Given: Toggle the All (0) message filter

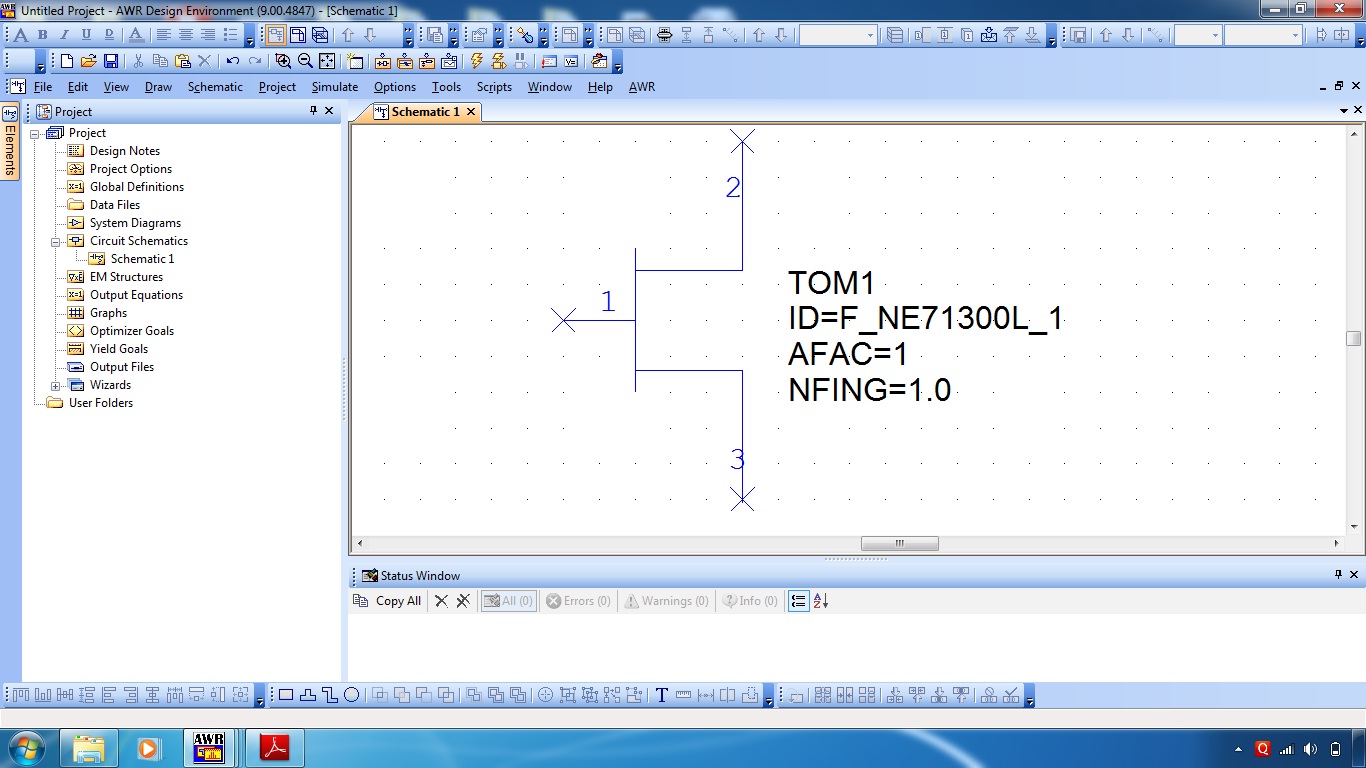Looking at the screenshot, I should [x=508, y=601].
